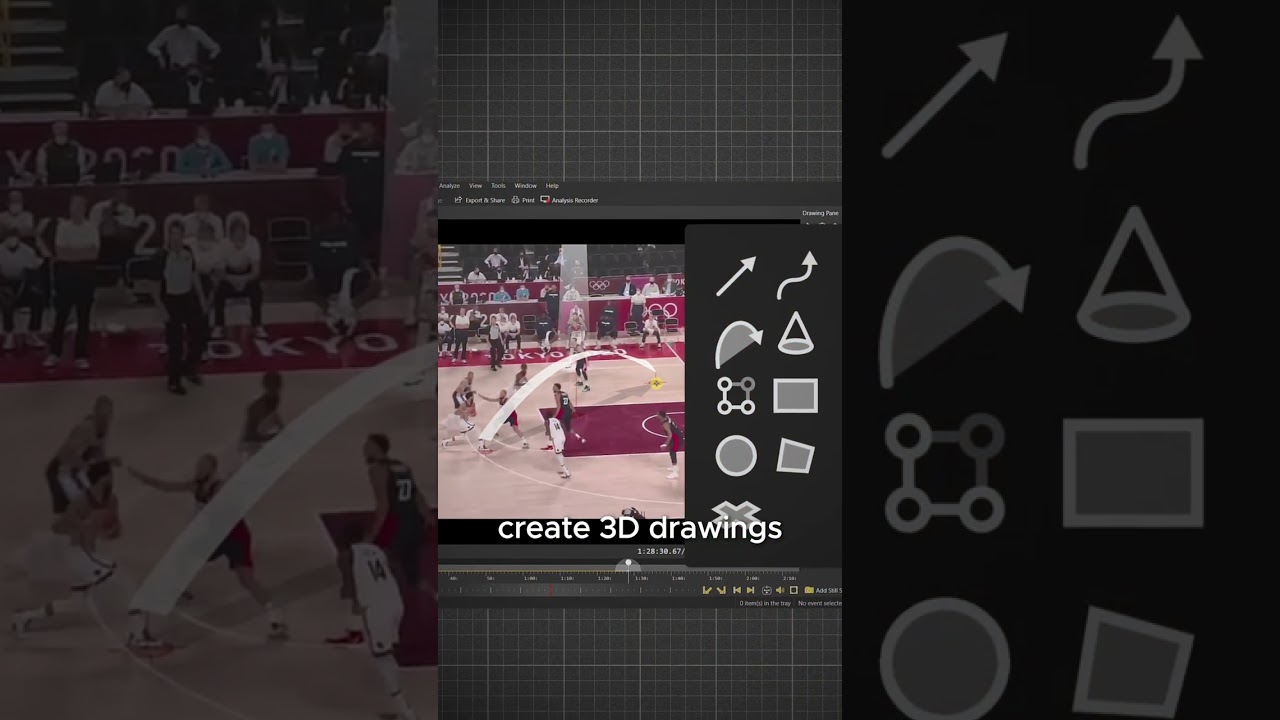Click the mark-out down-right arrow icon
Screen dimensions: 1280x720
[x=721, y=590]
